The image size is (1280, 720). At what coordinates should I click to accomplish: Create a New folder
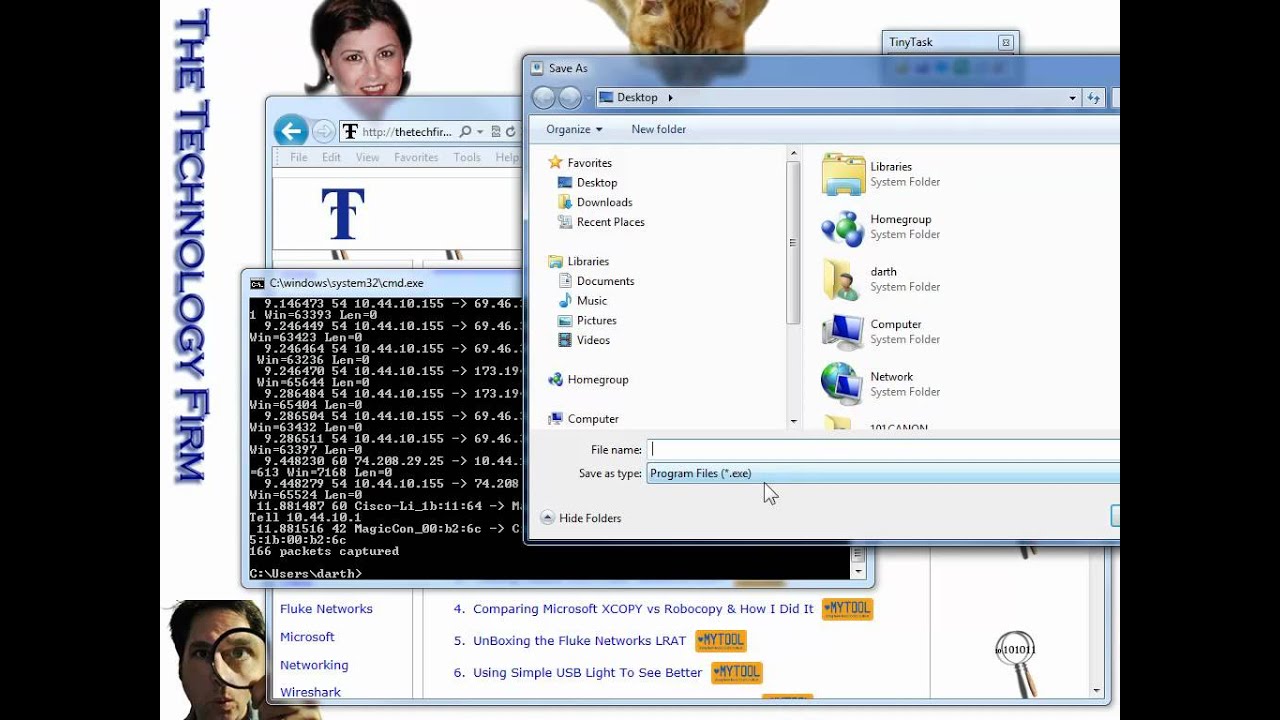click(x=659, y=129)
